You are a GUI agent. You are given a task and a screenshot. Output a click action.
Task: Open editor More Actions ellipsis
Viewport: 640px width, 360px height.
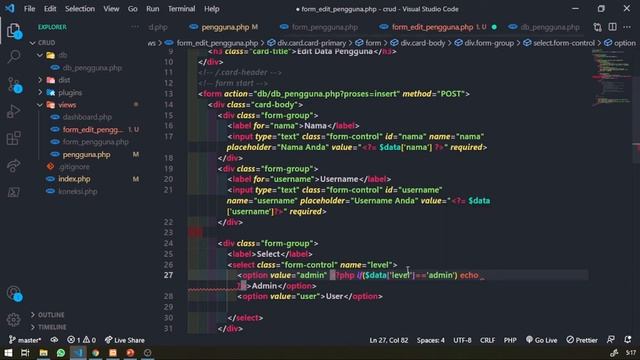click(x=627, y=27)
